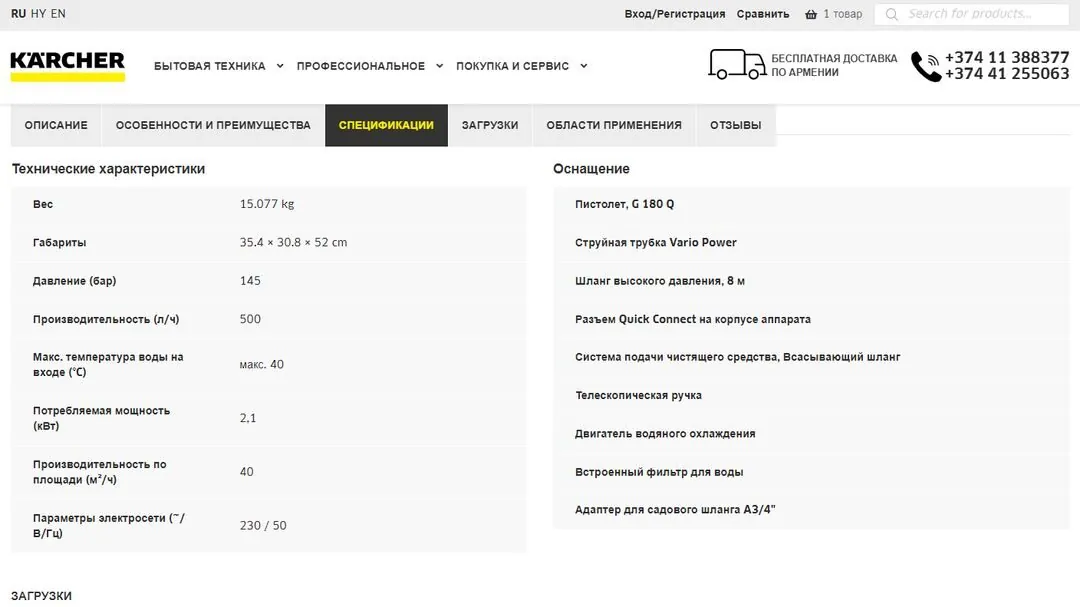Focus the Search for products field
This screenshot has height=607, width=1080.
(x=971, y=14)
